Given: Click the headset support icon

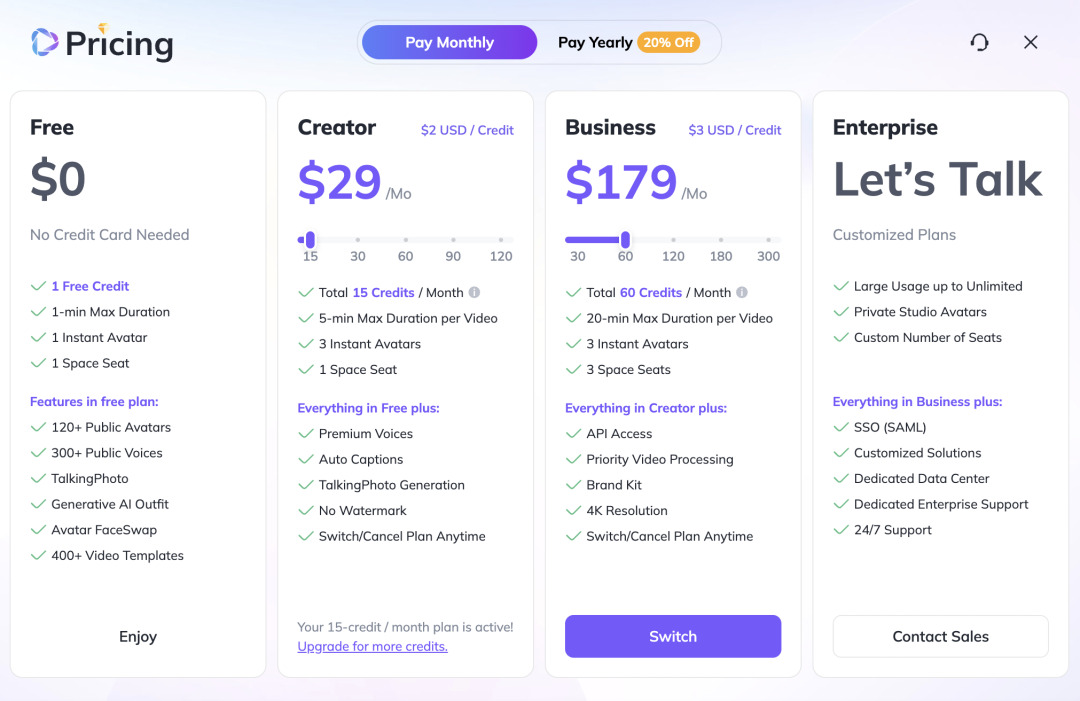Looking at the screenshot, I should (x=980, y=42).
